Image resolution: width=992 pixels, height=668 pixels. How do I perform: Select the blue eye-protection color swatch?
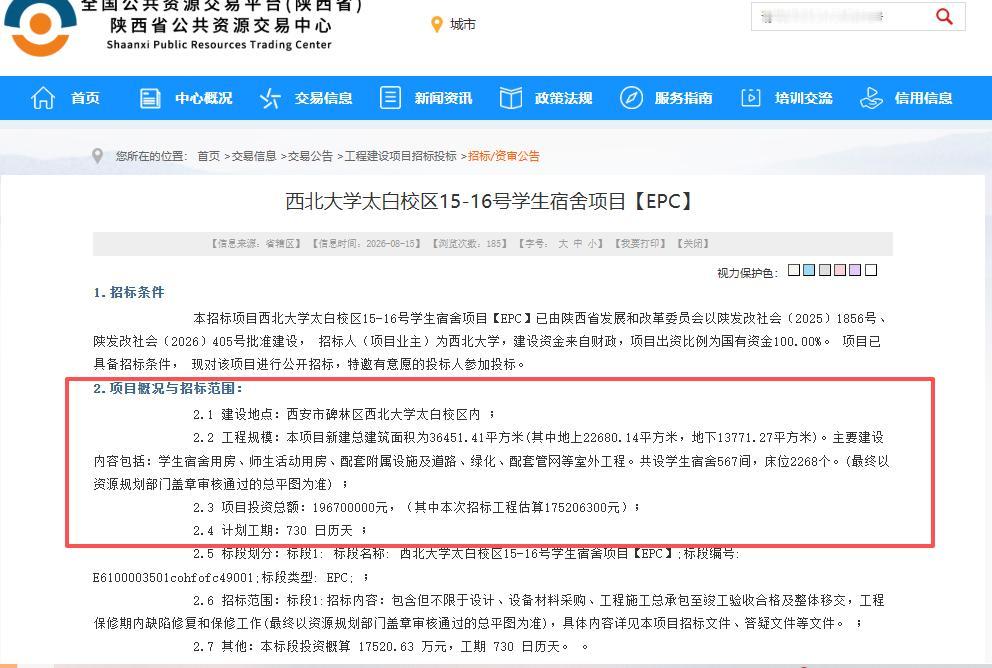809,270
